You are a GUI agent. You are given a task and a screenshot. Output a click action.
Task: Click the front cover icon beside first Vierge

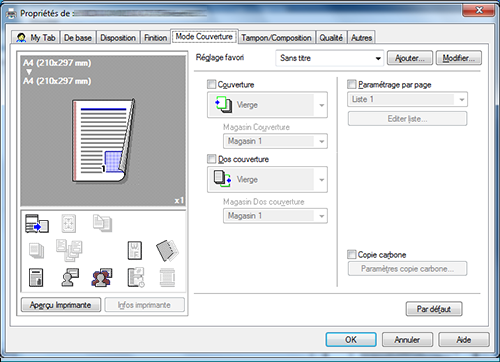(224, 105)
